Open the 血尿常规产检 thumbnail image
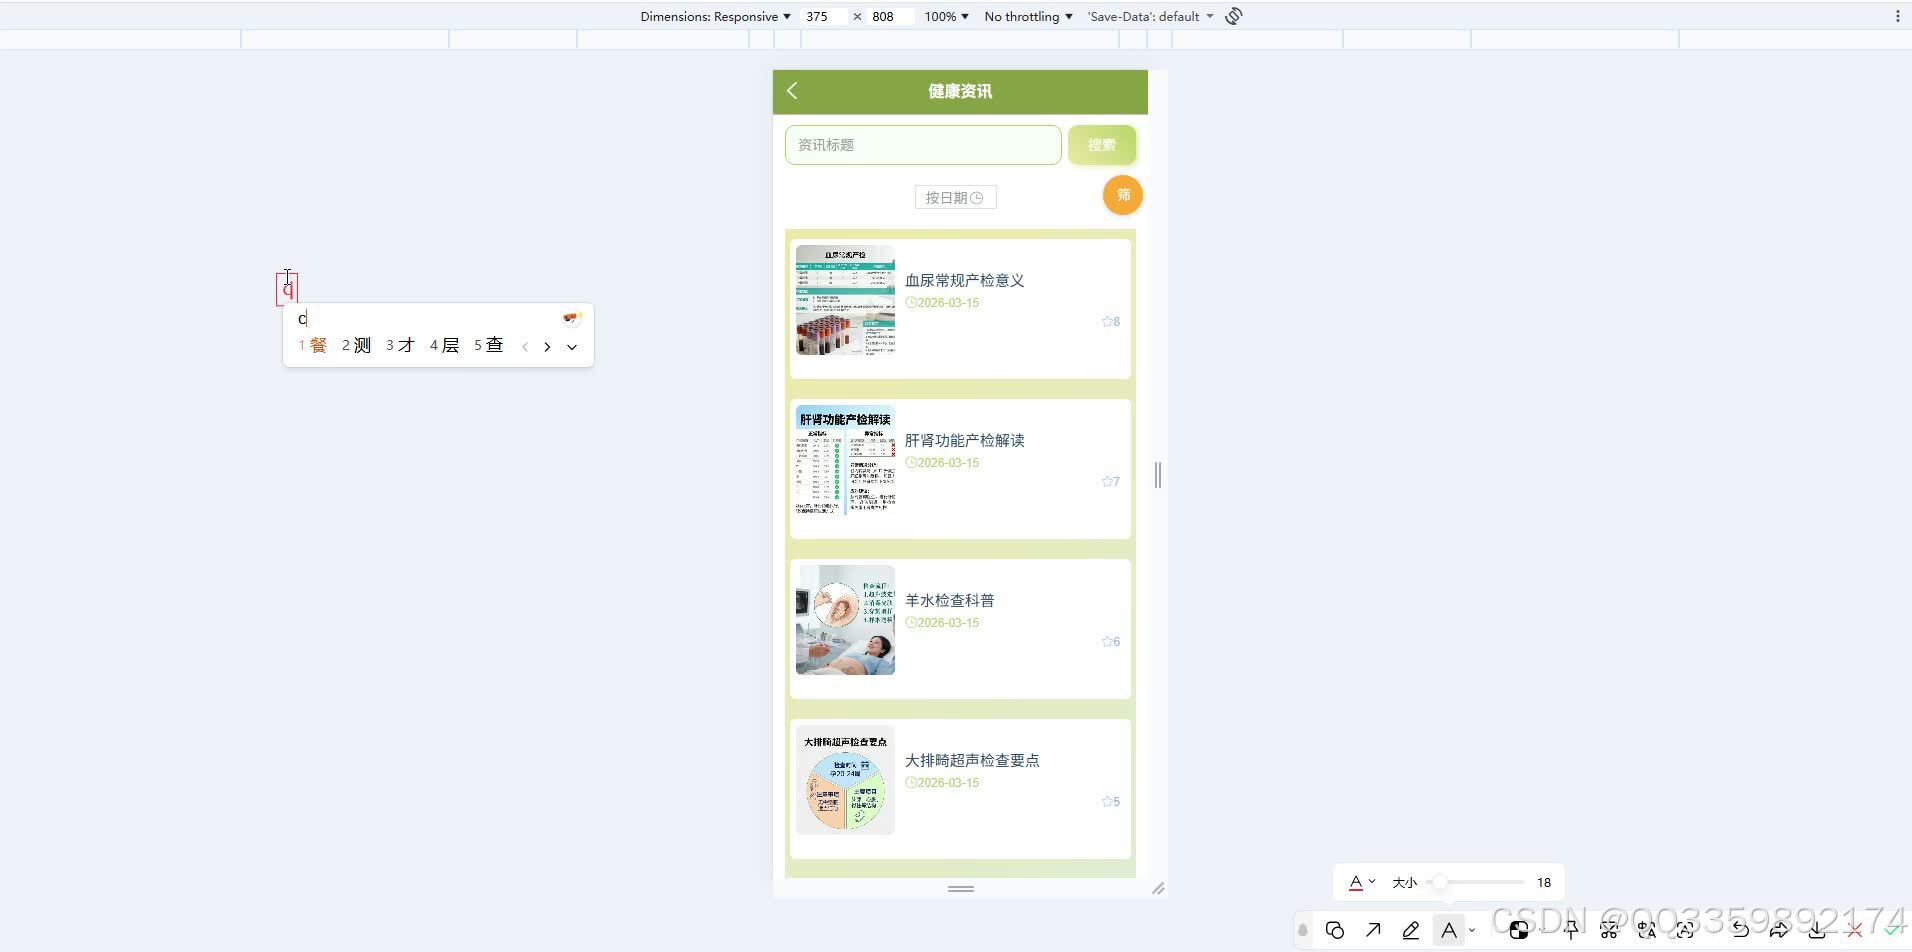This screenshot has height=952, width=1912. (845, 300)
